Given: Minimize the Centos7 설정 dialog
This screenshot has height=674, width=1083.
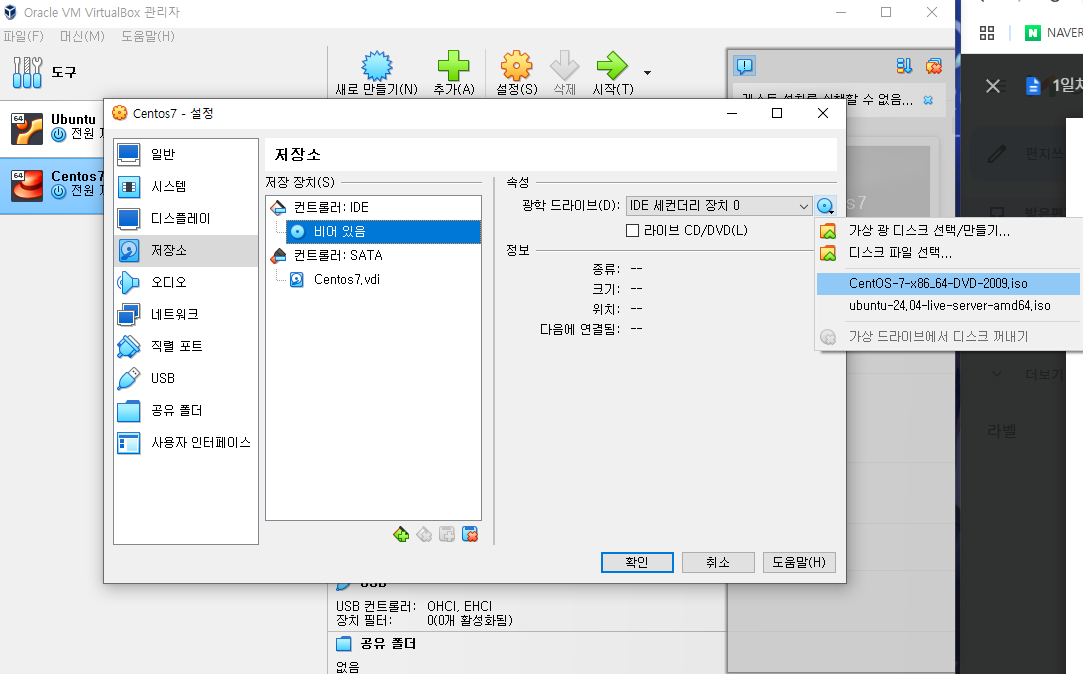Looking at the screenshot, I should coord(732,113).
